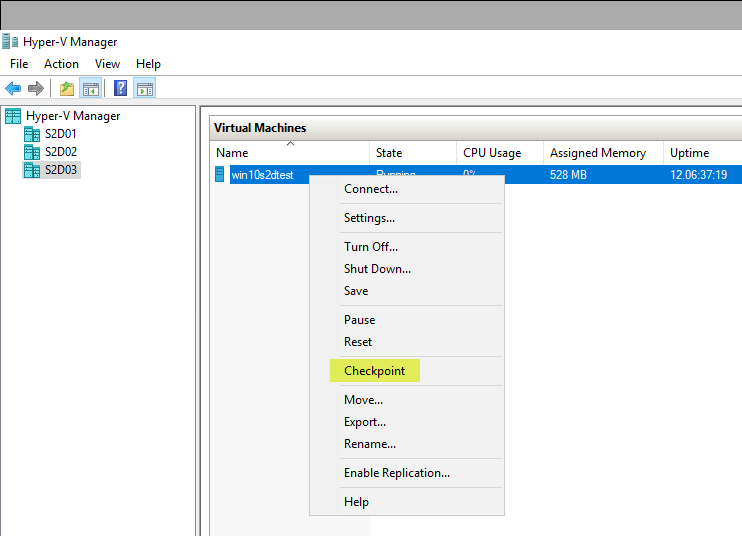Toggle the Show/Hide Console Tree icon
This screenshot has height=536, width=742.
click(x=90, y=88)
